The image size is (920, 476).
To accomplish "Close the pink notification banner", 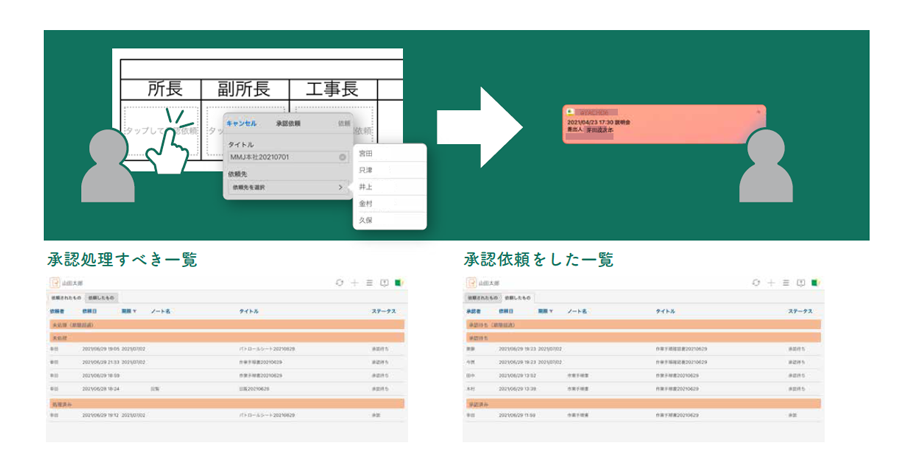I will (757, 112).
